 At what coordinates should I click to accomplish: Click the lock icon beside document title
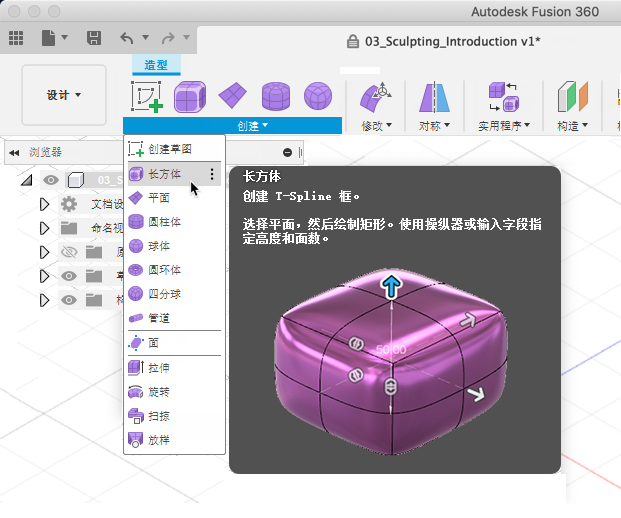coord(352,41)
